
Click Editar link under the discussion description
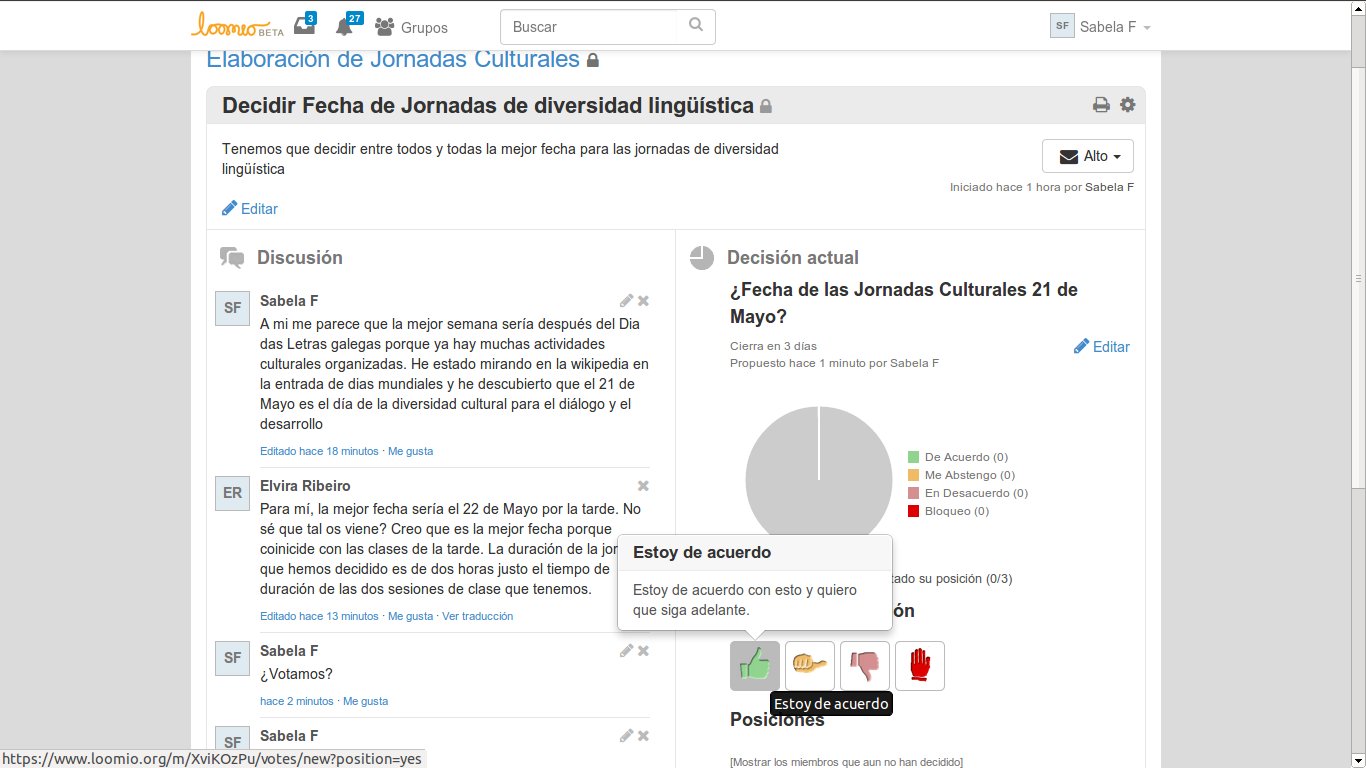(x=250, y=209)
